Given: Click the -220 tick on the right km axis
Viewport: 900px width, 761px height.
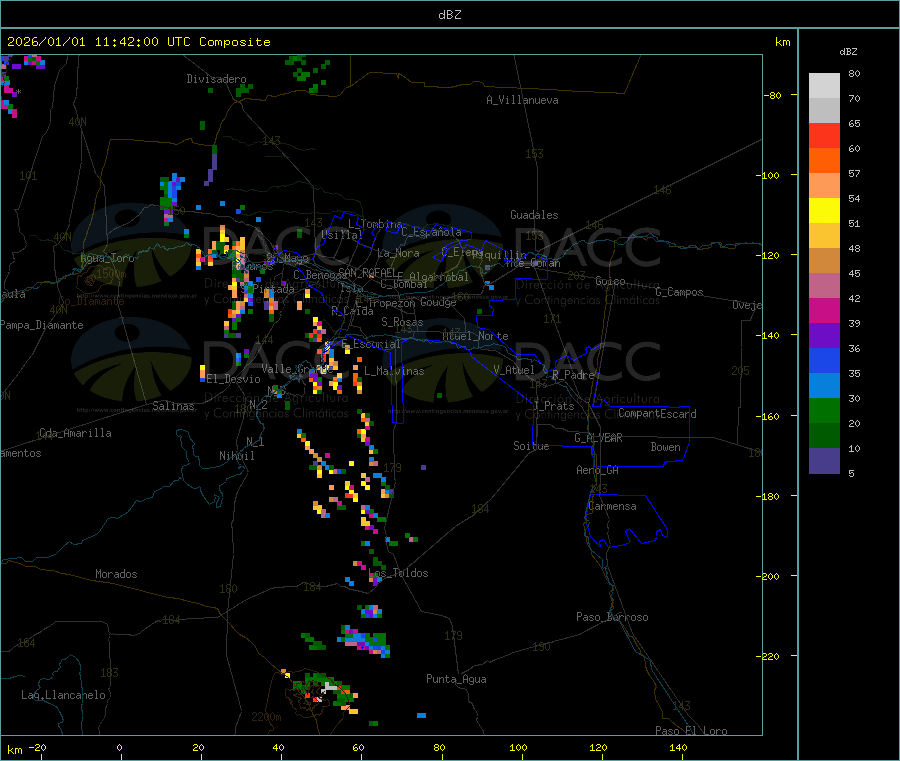Looking at the screenshot, I should point(767,656).
